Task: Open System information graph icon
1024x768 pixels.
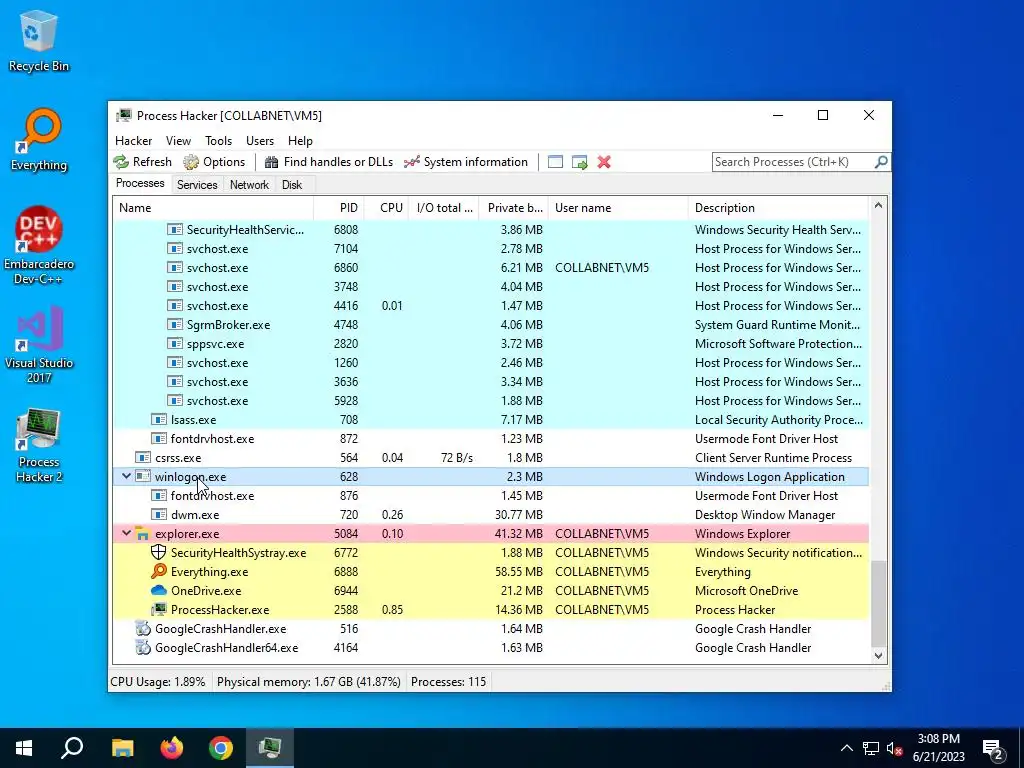Action: pyautogui.click(x=411, y=162)
